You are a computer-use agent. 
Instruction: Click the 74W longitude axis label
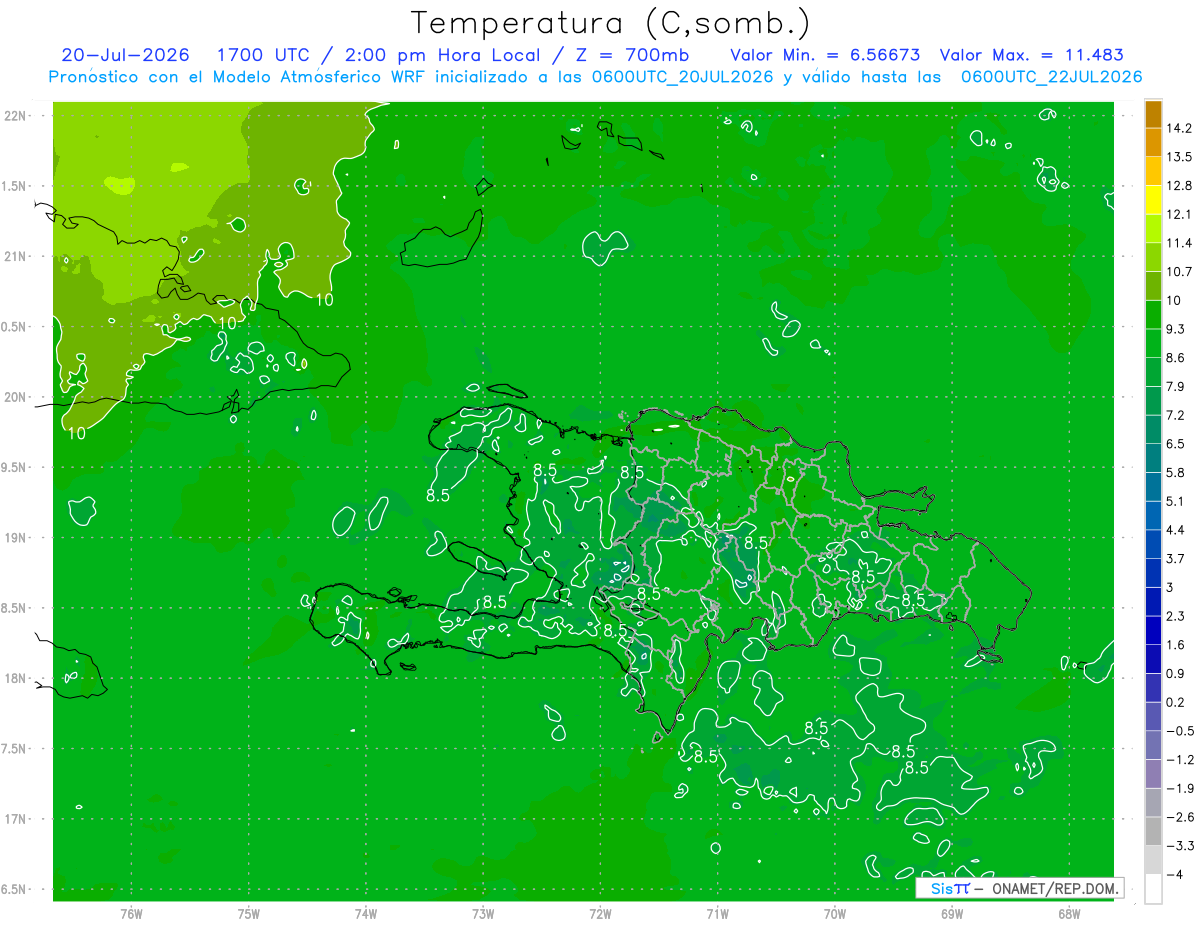pyautogui.click(x=366, y=914)
